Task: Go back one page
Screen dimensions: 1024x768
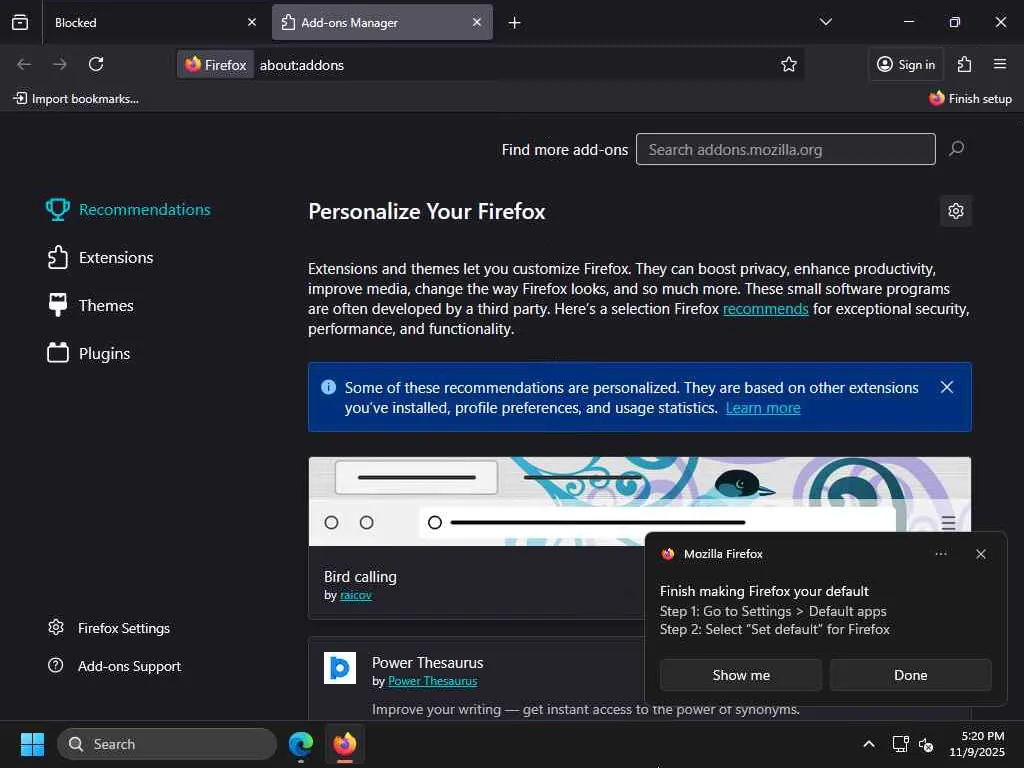Action: tap(24, 64)
